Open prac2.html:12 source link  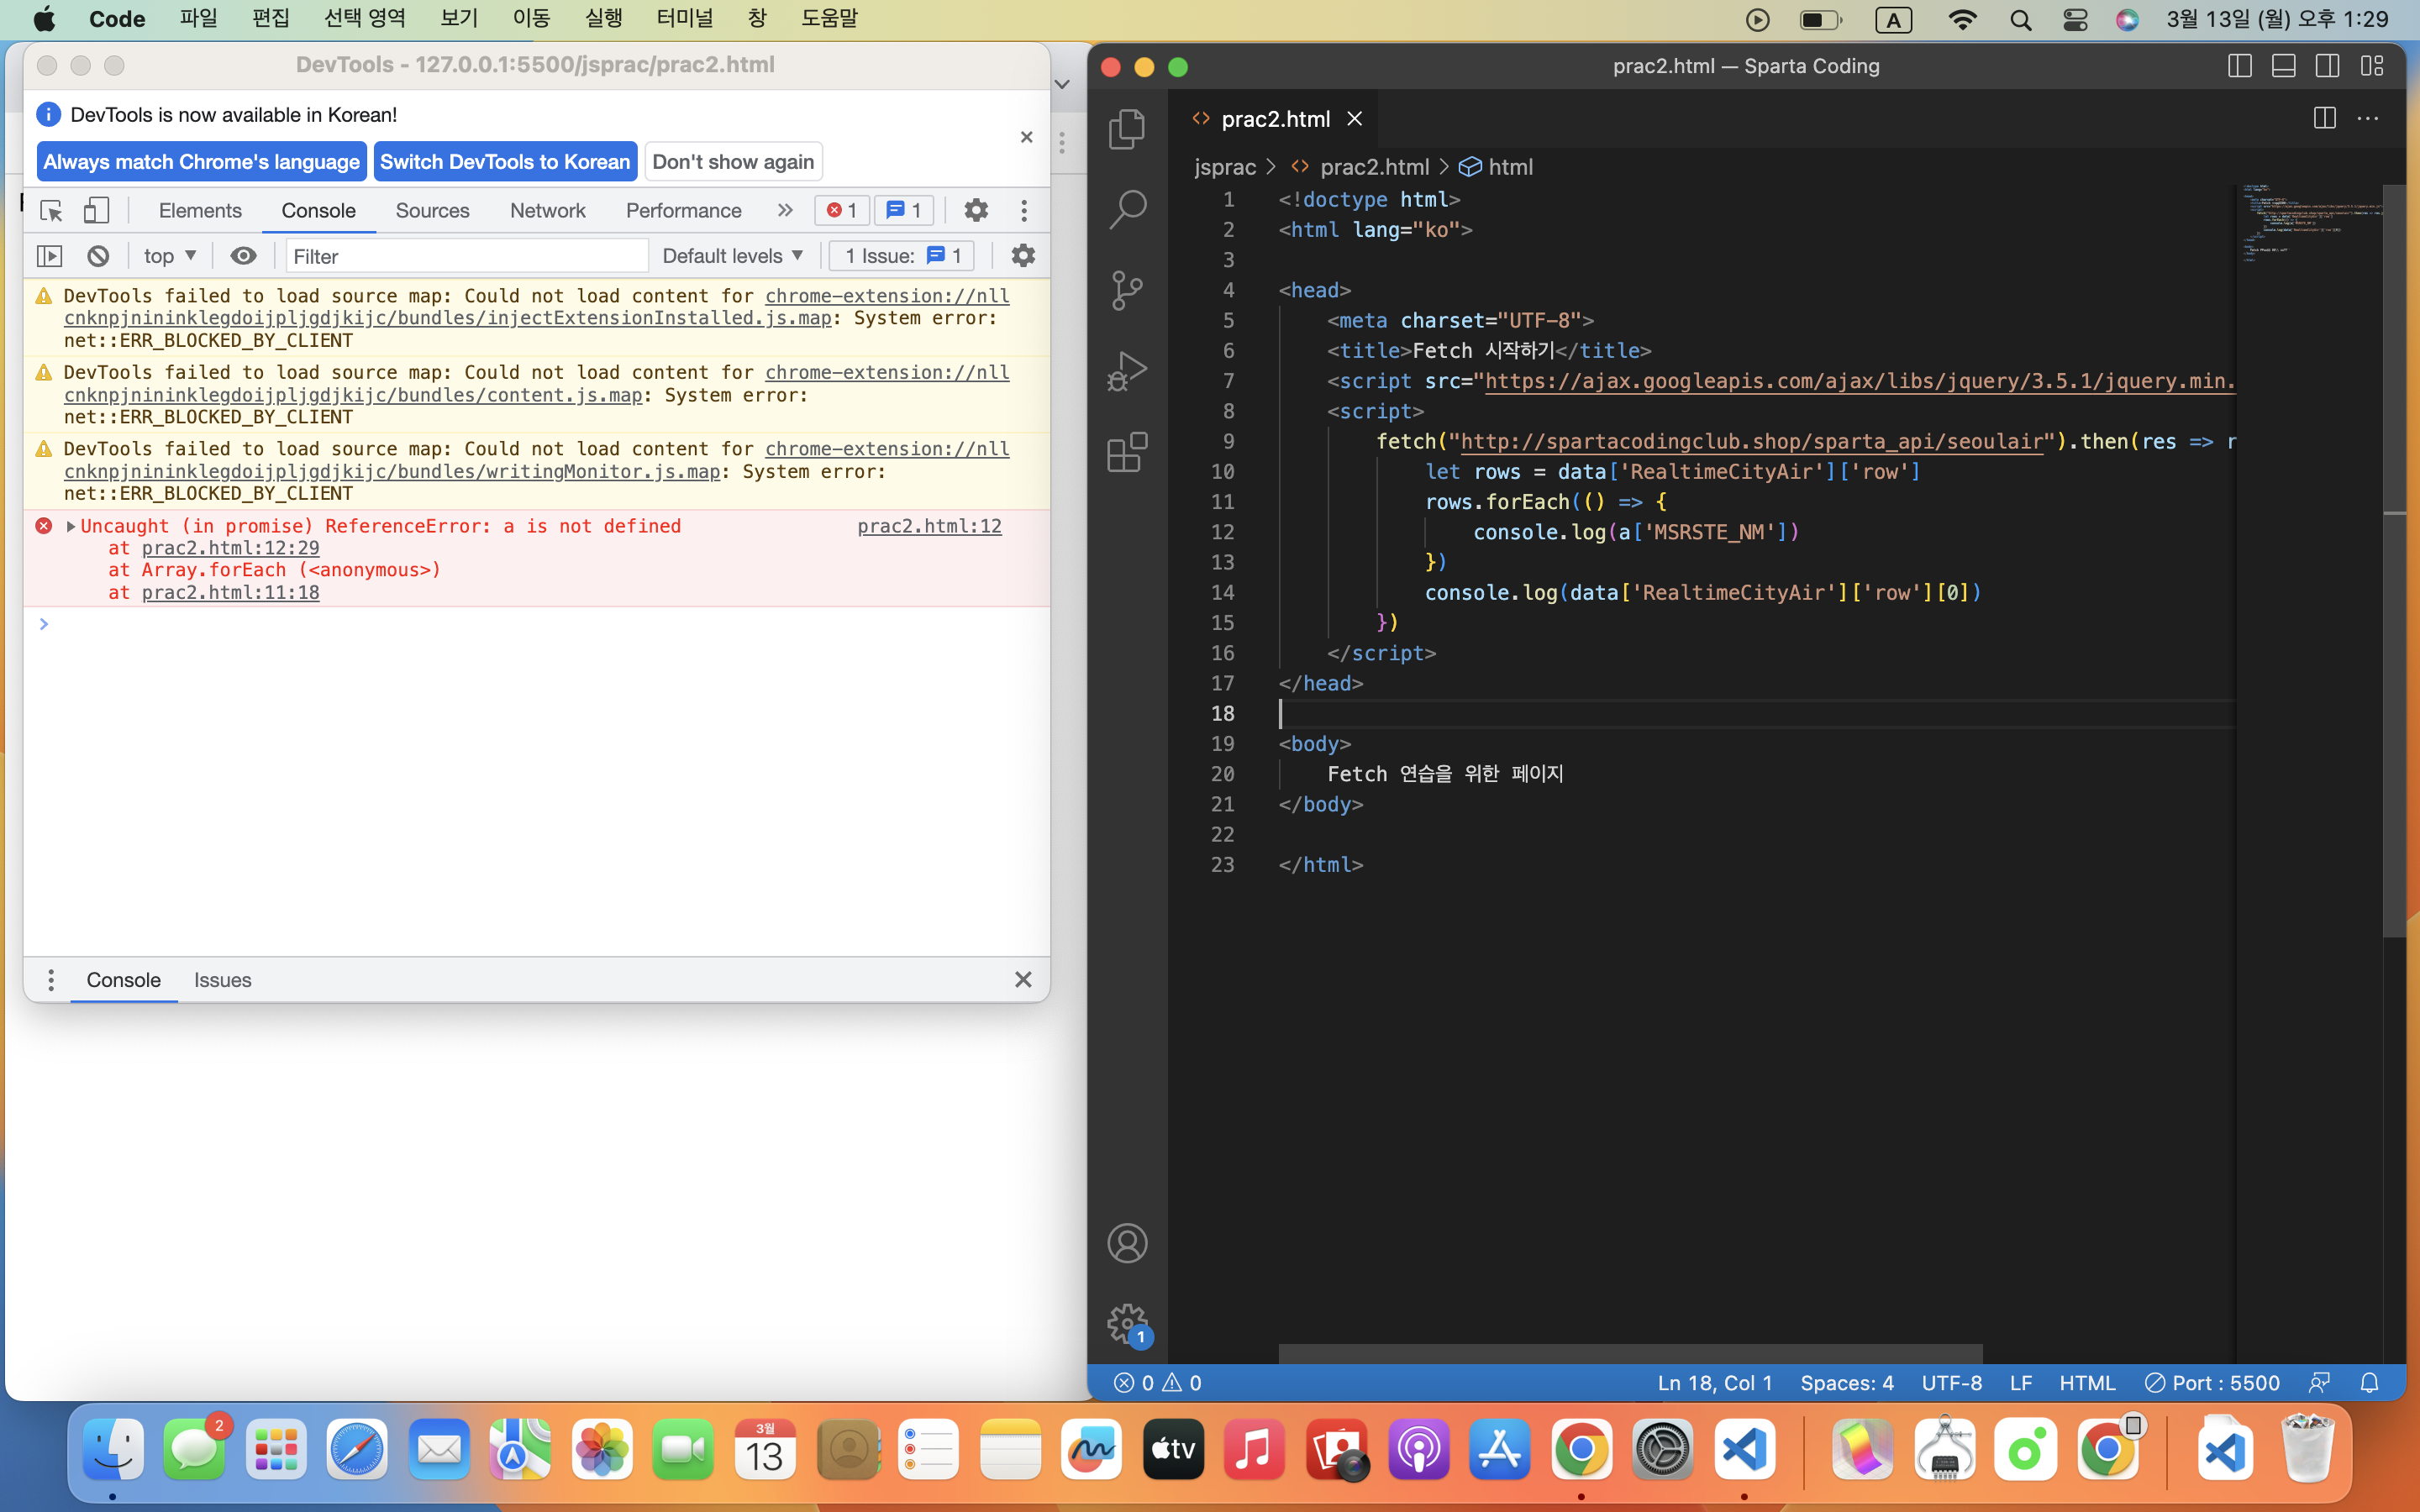click(929, 526)
